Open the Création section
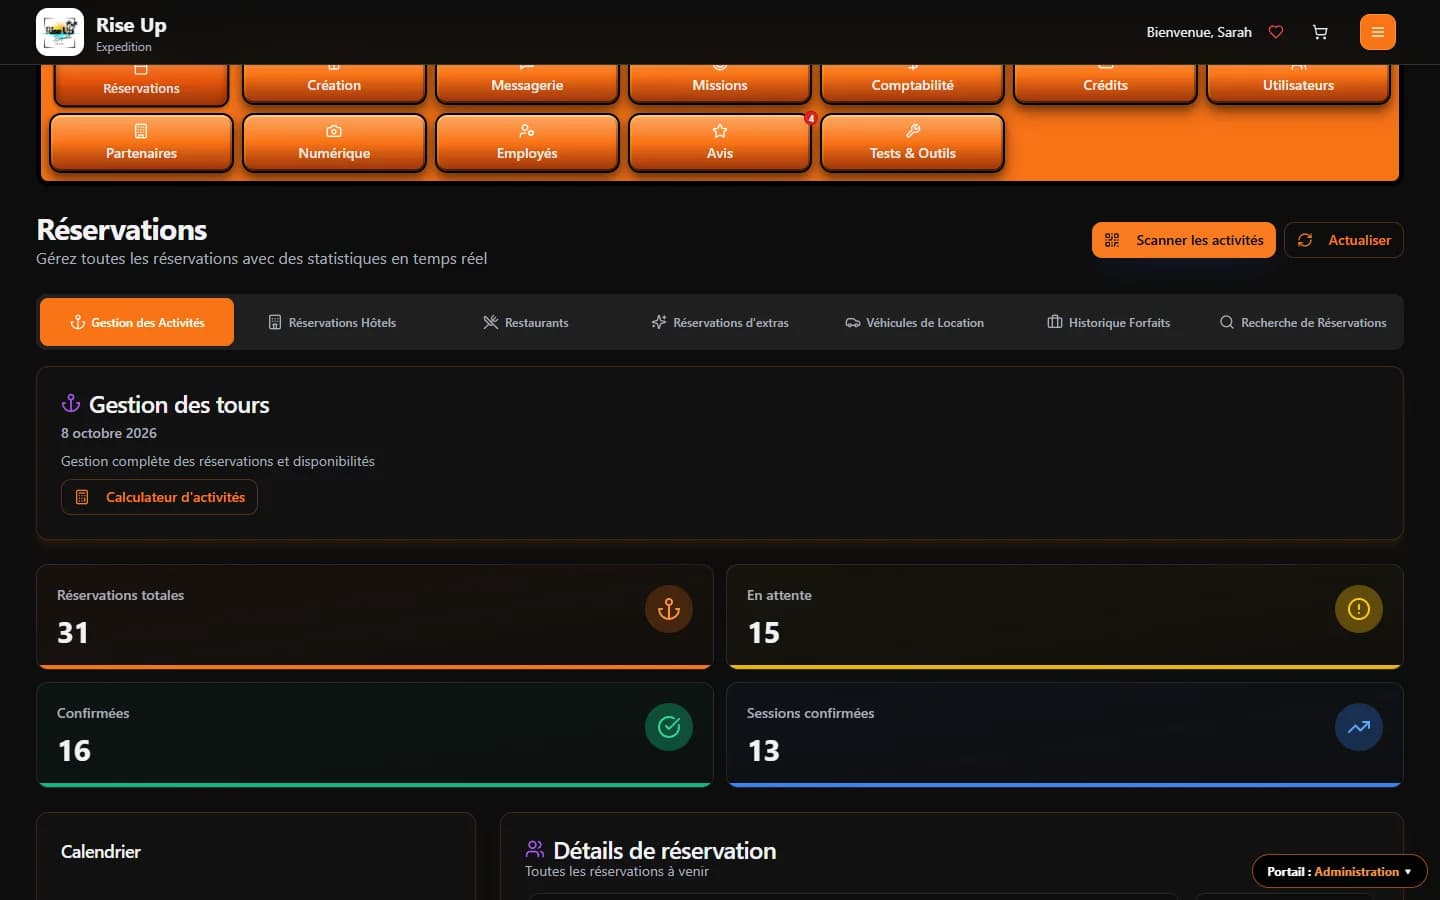This screenshot has height=900, width=1440. click(x=334, y=84)
